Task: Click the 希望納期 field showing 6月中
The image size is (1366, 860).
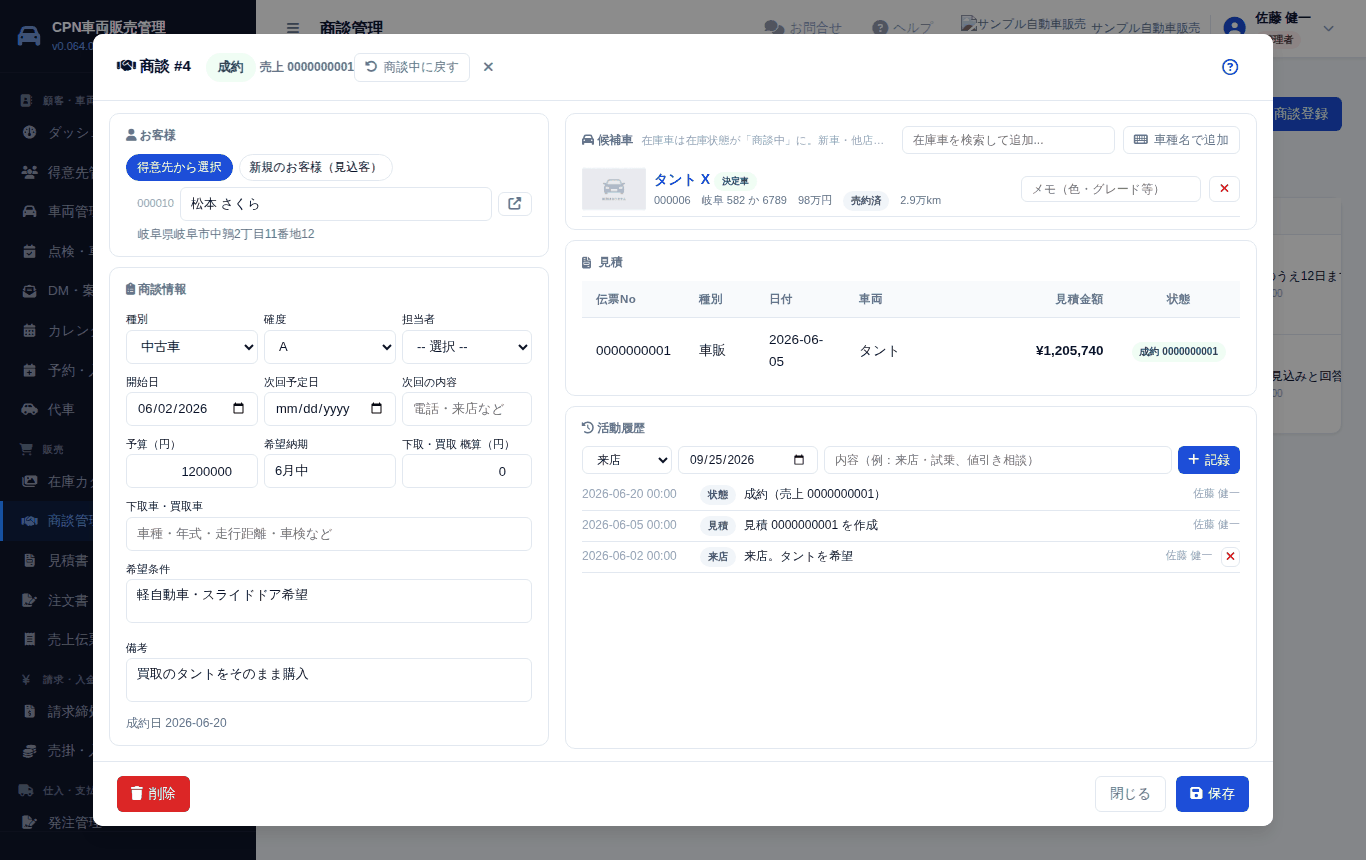Action: (330, 471)
